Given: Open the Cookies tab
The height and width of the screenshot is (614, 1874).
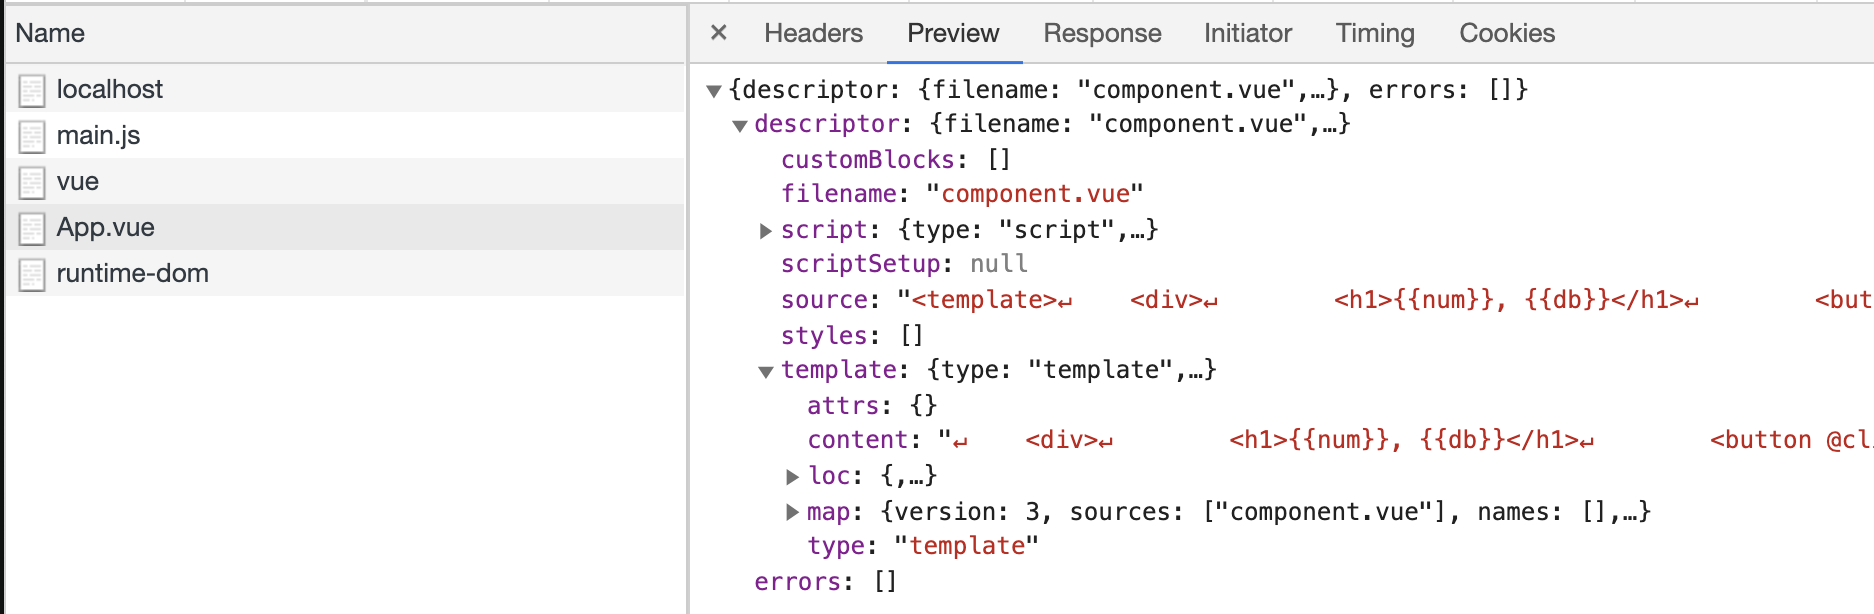Looking at the screenshot, I should [1507, 33].
